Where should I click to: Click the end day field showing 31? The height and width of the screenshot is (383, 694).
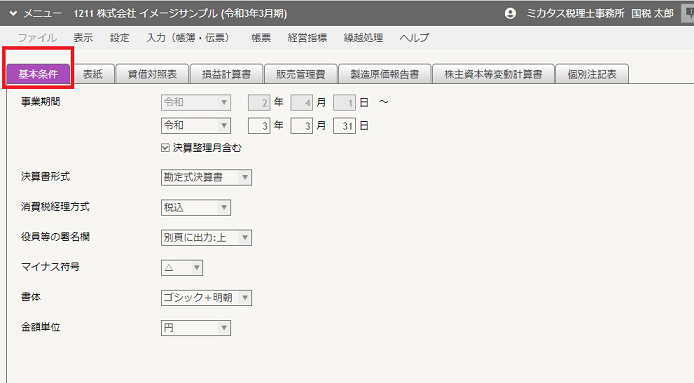[x=344, y=126]
